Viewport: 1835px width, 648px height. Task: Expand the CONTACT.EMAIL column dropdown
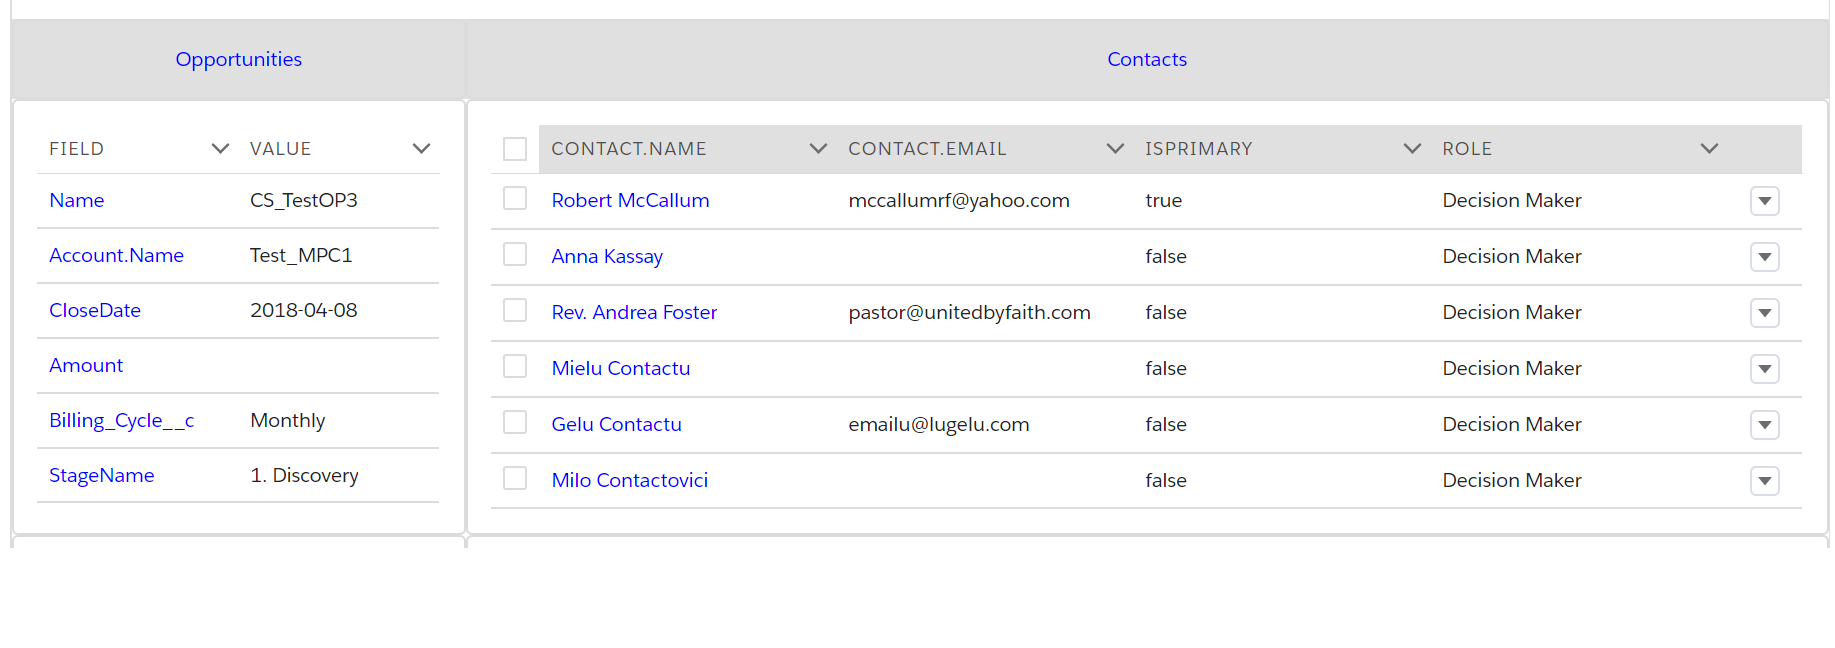point(1115,149)
